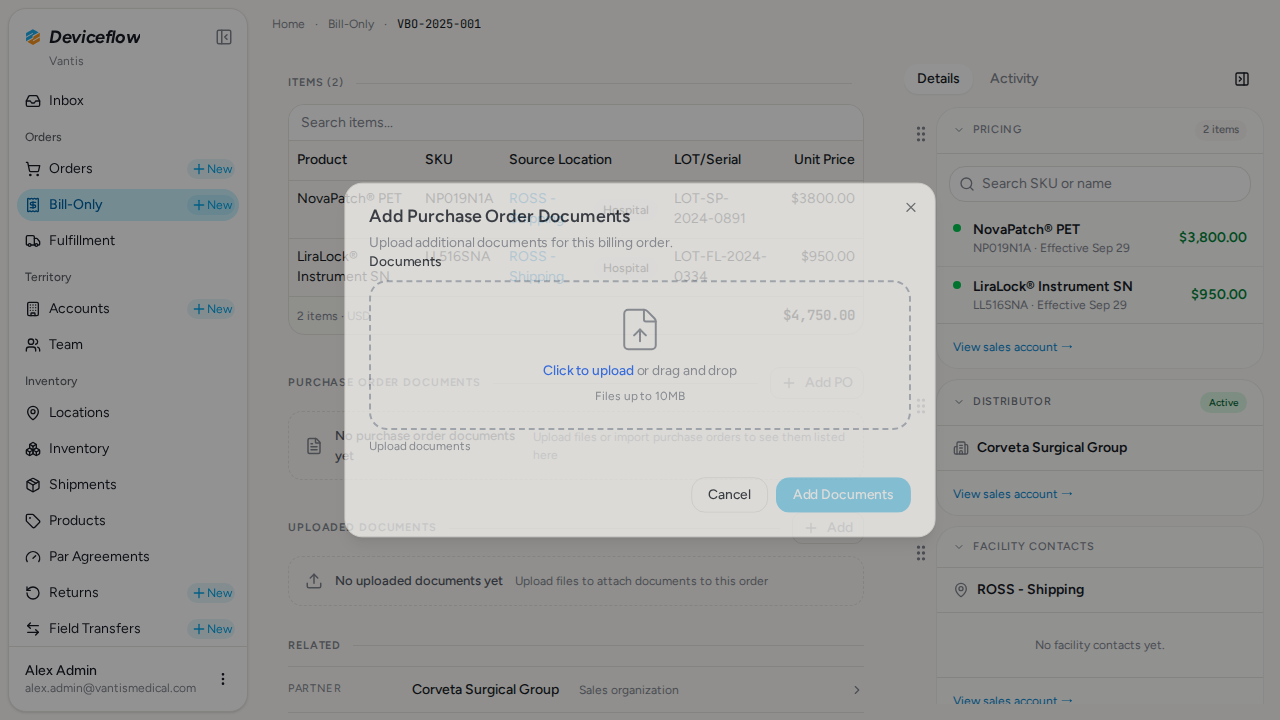Focus the Search items field
Image resolution: width=1280 pixels, height=720 pixels.
coord(576,123)
